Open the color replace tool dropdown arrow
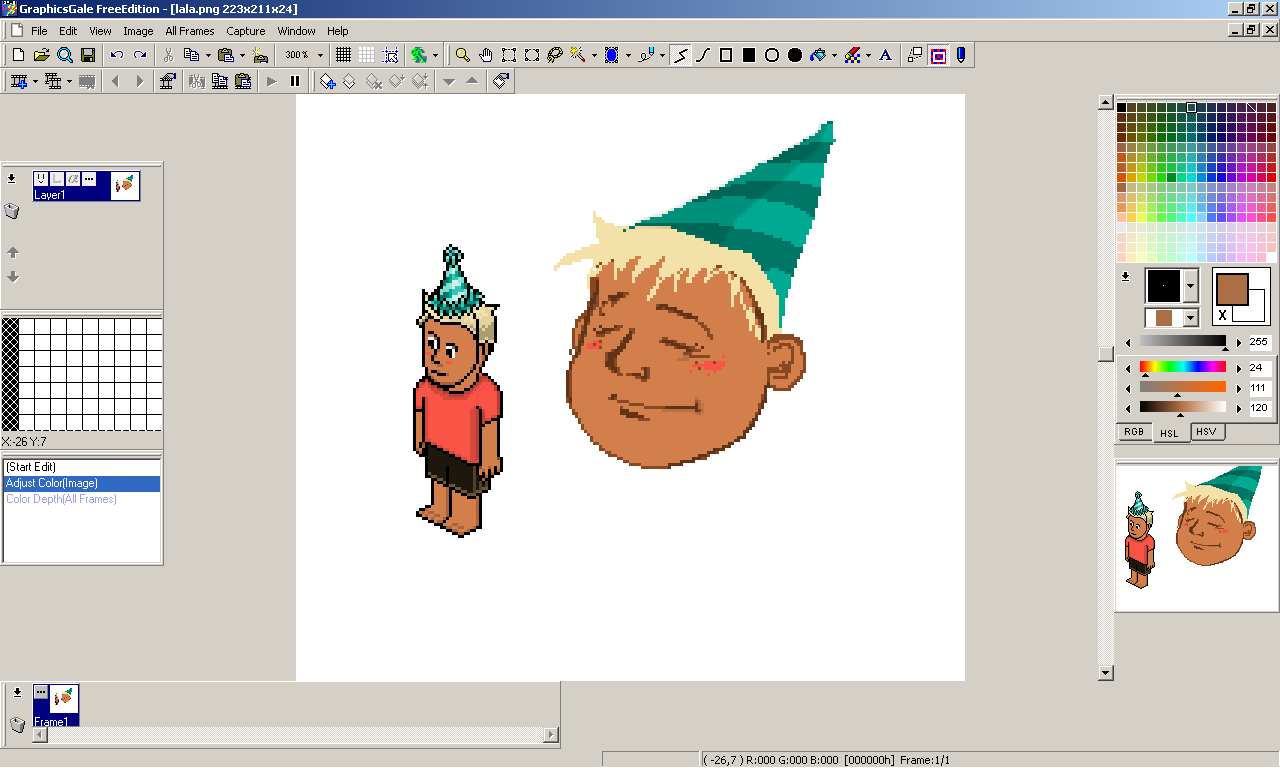 (868, 55)
